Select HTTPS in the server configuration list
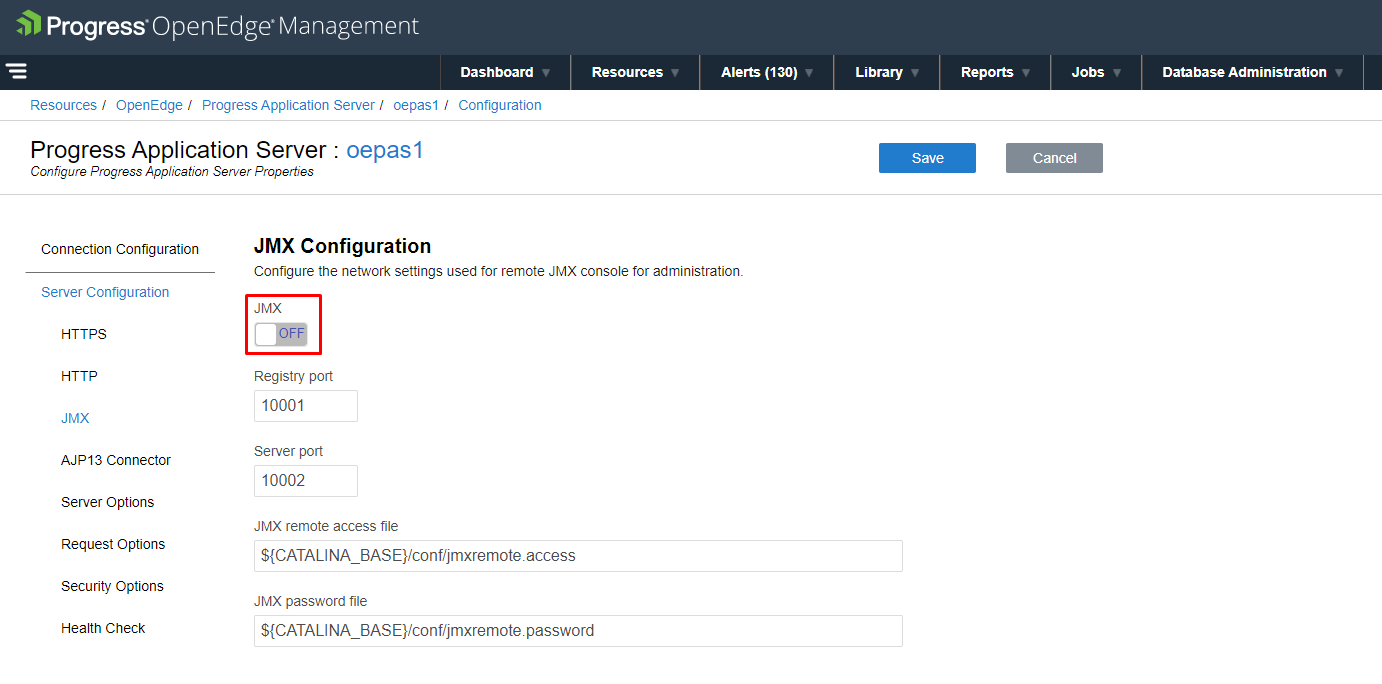The height and width of the screenshot is (684, 1382). coord(83,334)
